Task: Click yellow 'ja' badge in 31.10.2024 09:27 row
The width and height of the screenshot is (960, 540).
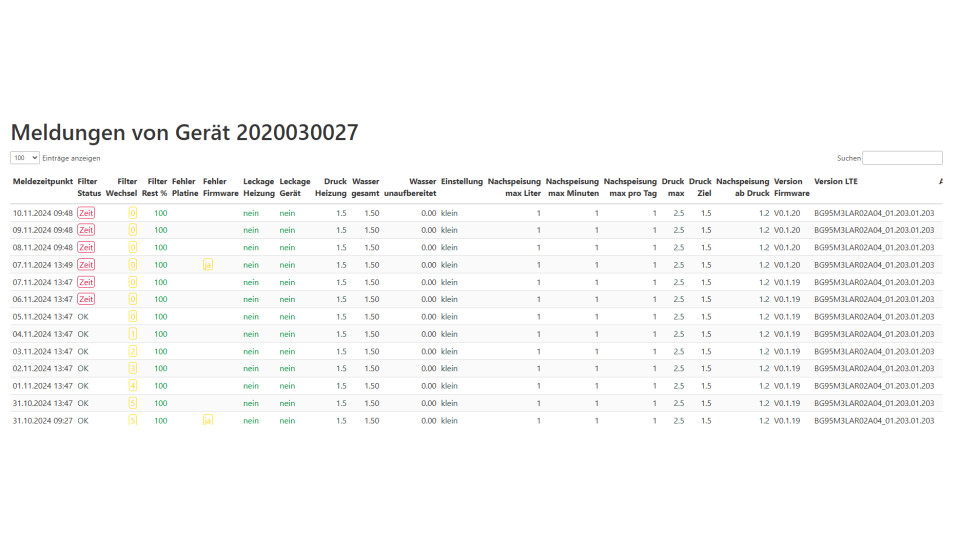Action: pyautogui.click(x=208, y=421)
